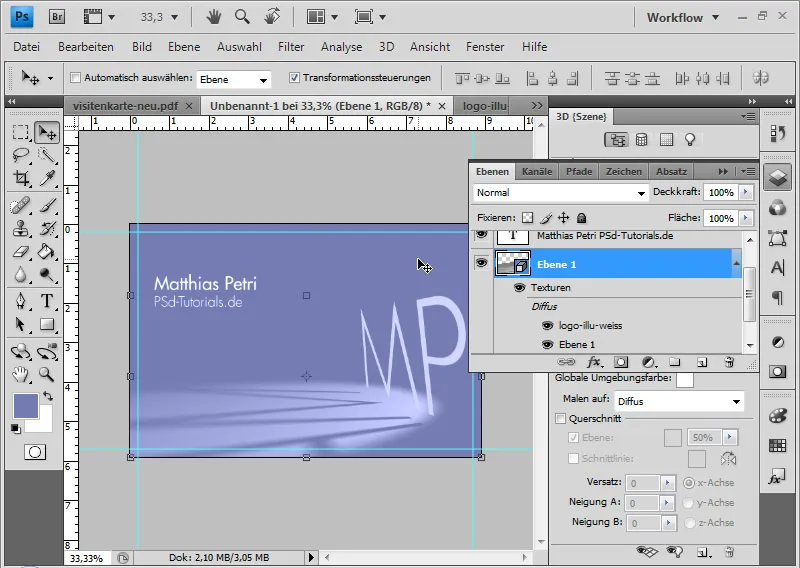Select the Rectangular Marquee tool
Viewport: 800px width, 568px height.
(x=20, y=132)
